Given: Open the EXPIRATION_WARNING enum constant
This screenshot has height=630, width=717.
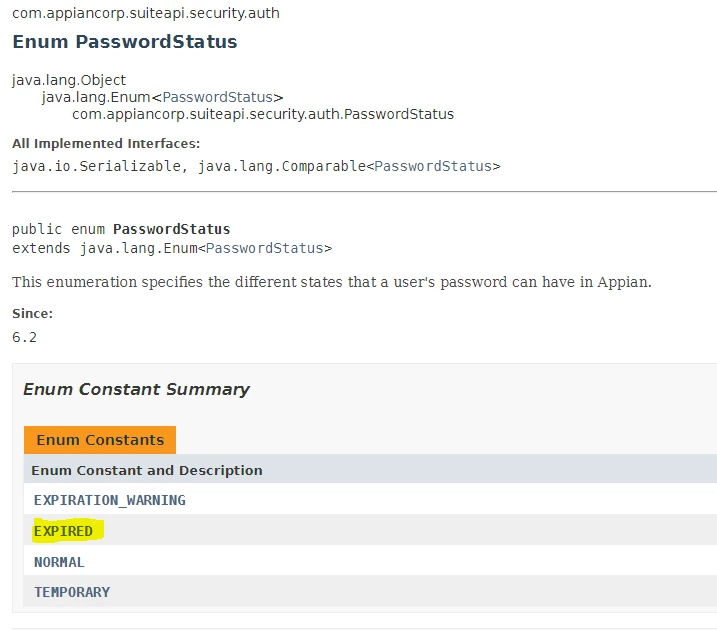Looking at the screenshot, I should pos(110,500).
